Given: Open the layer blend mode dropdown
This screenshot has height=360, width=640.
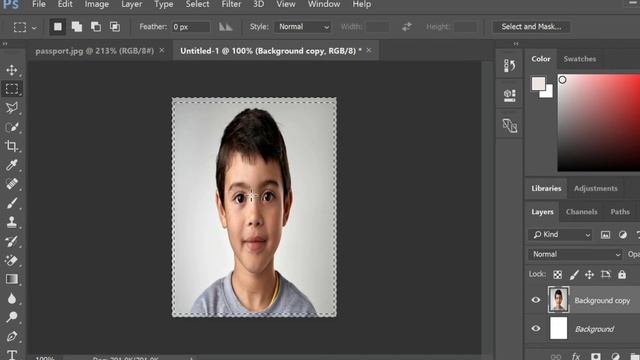Looking at the screenshot, I should coord(576,254).
